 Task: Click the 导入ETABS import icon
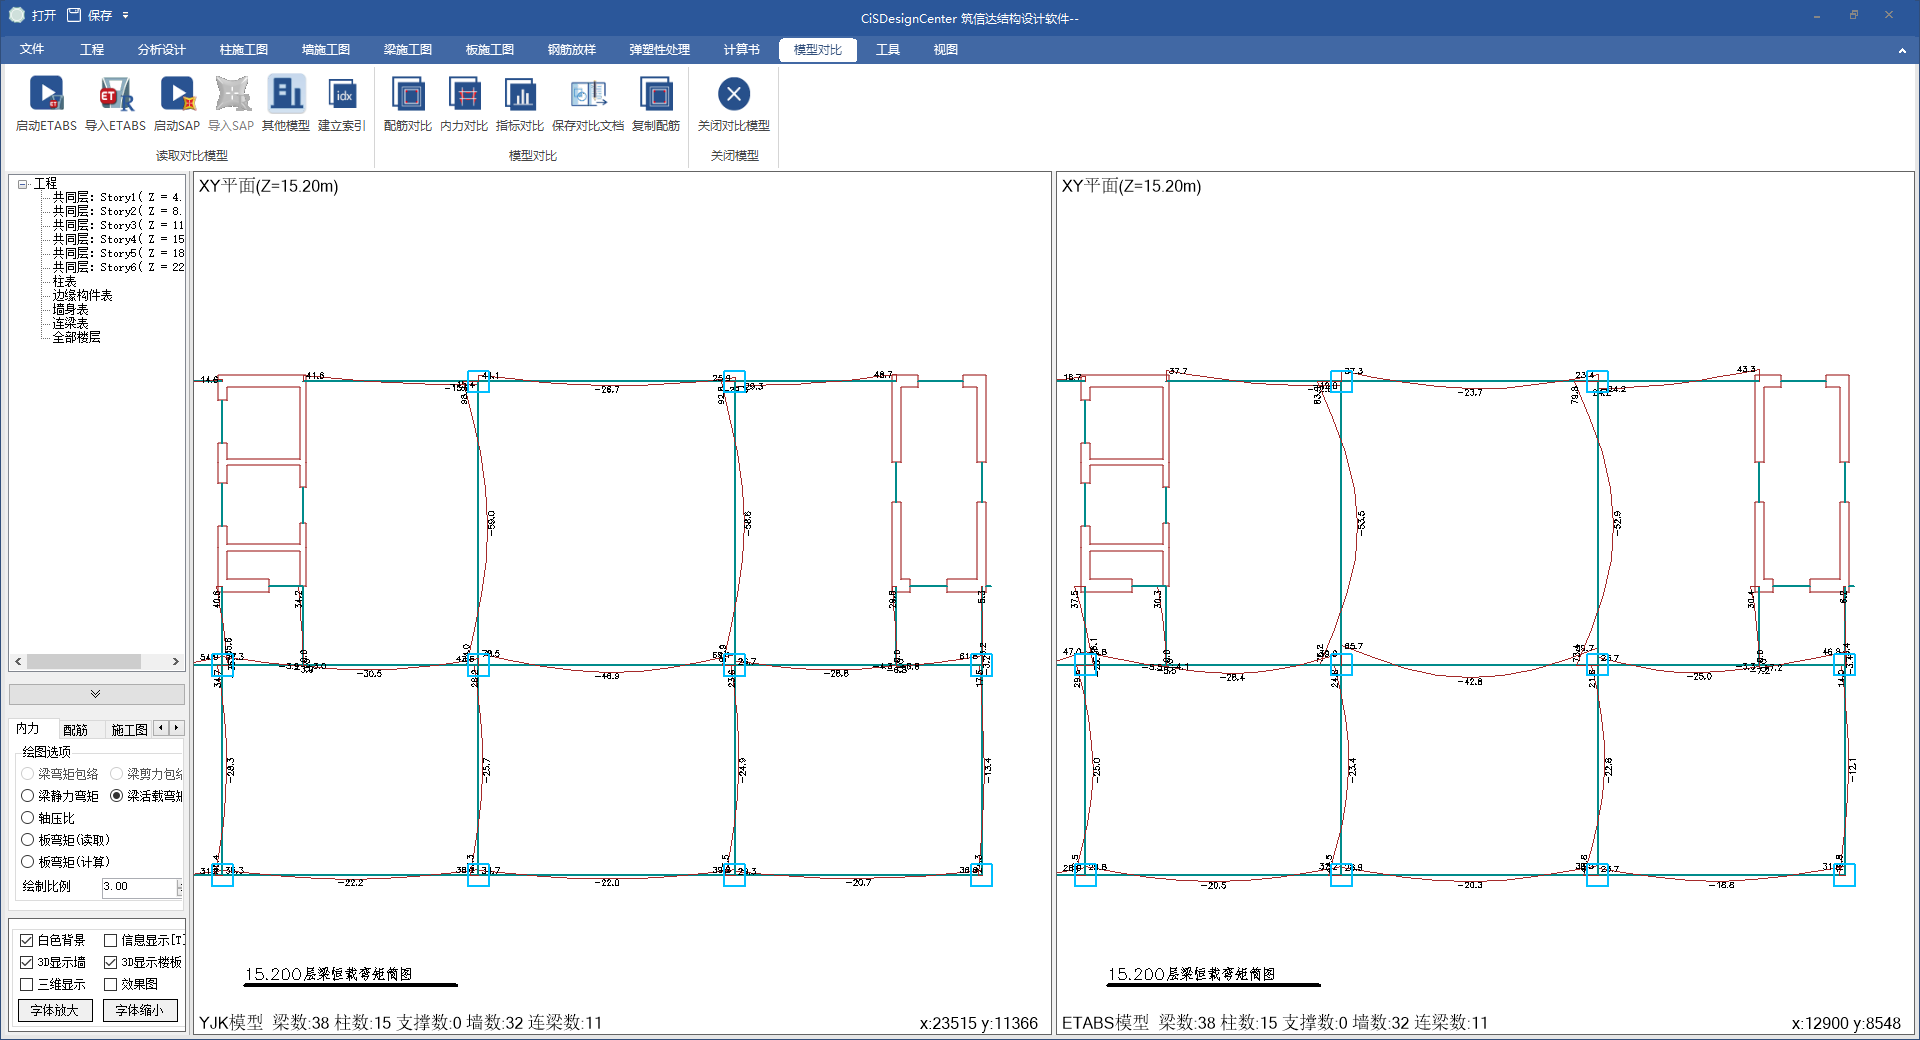click(115, 95)
